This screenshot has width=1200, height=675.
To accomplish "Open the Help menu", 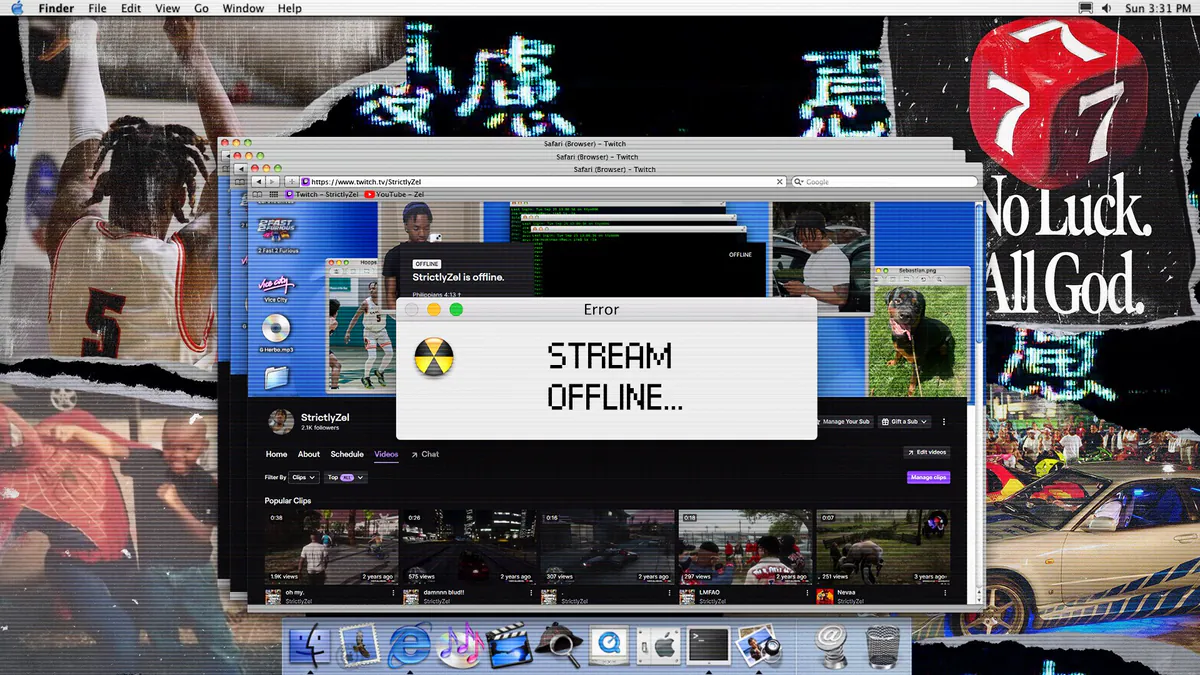I will (290, 8).
